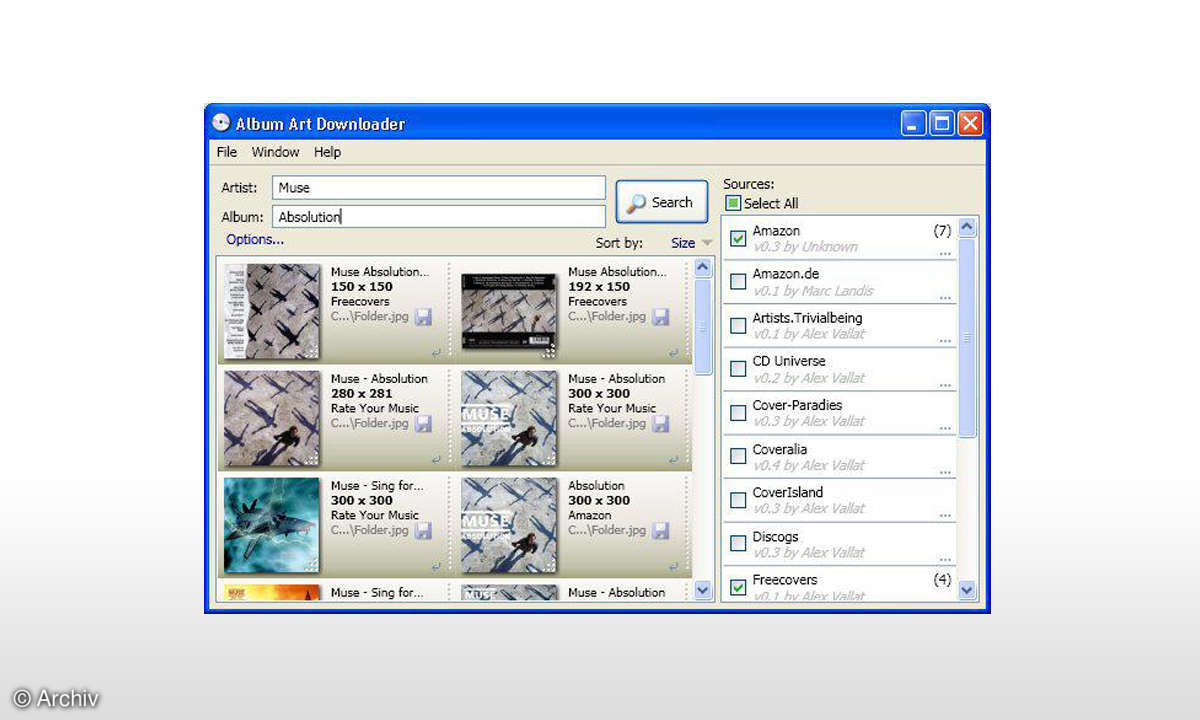This screenshot has height=720, width=1200.
Task: Save the 280 x 281 Rate Your Music cover
Action: tap(423, 424)
